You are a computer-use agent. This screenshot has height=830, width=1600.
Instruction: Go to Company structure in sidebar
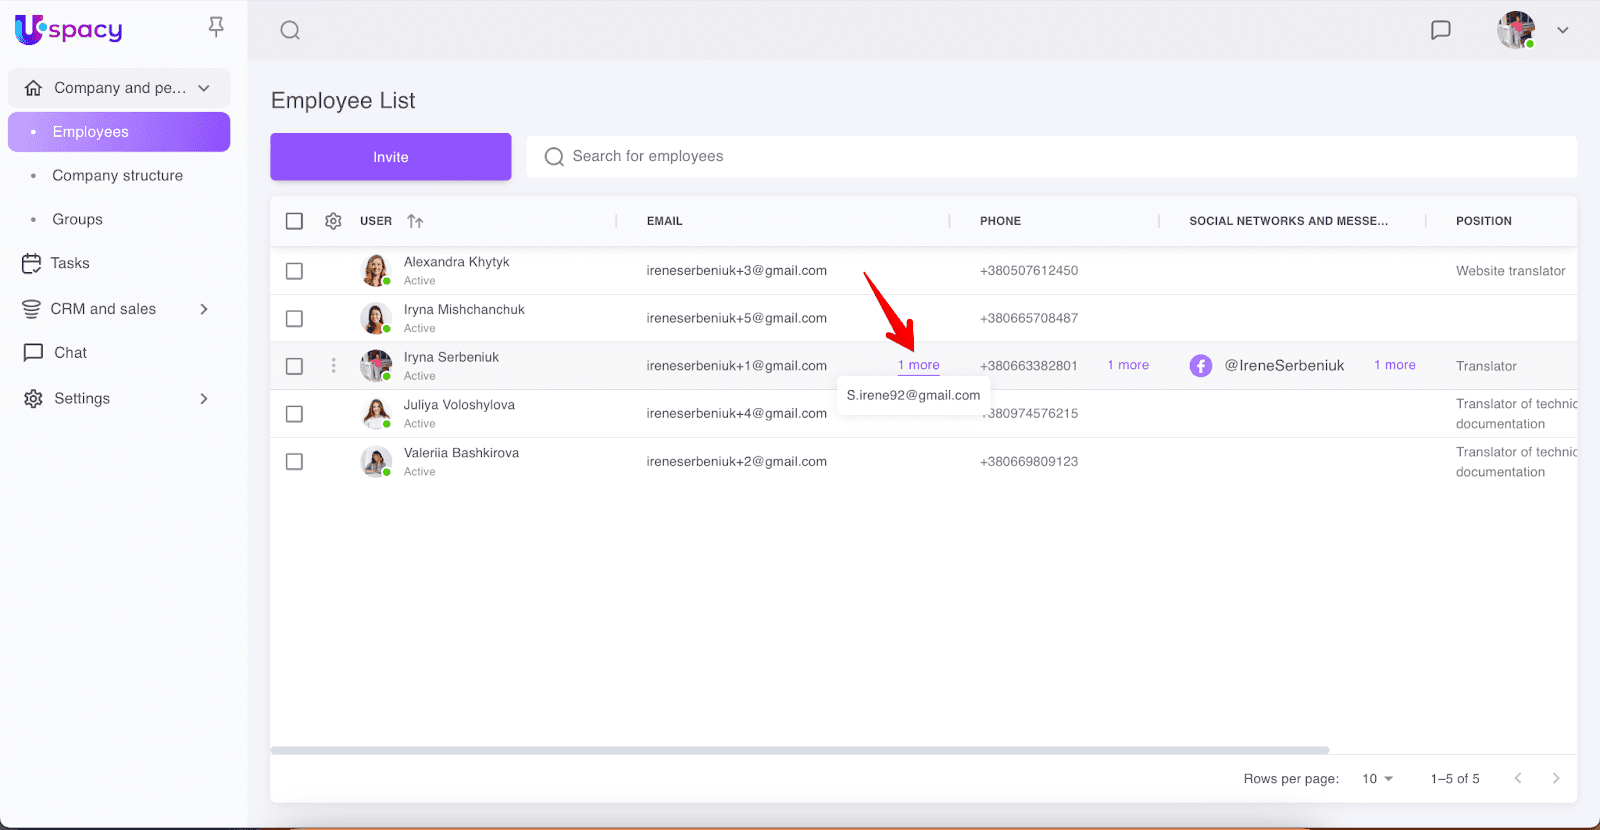(117, 176)
